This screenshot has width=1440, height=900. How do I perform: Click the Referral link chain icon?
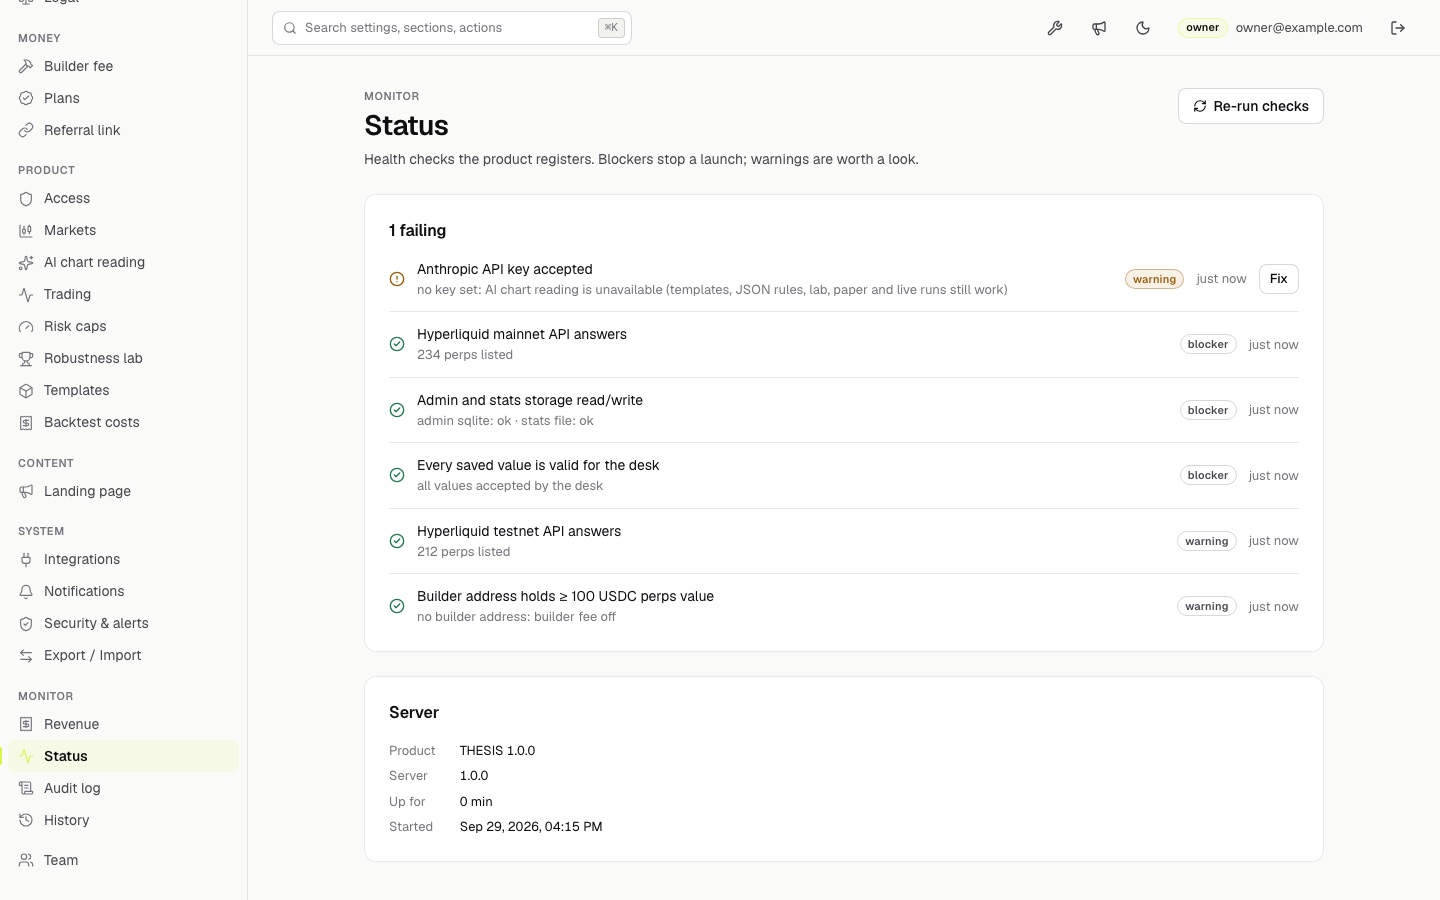(x=26, y=130)
